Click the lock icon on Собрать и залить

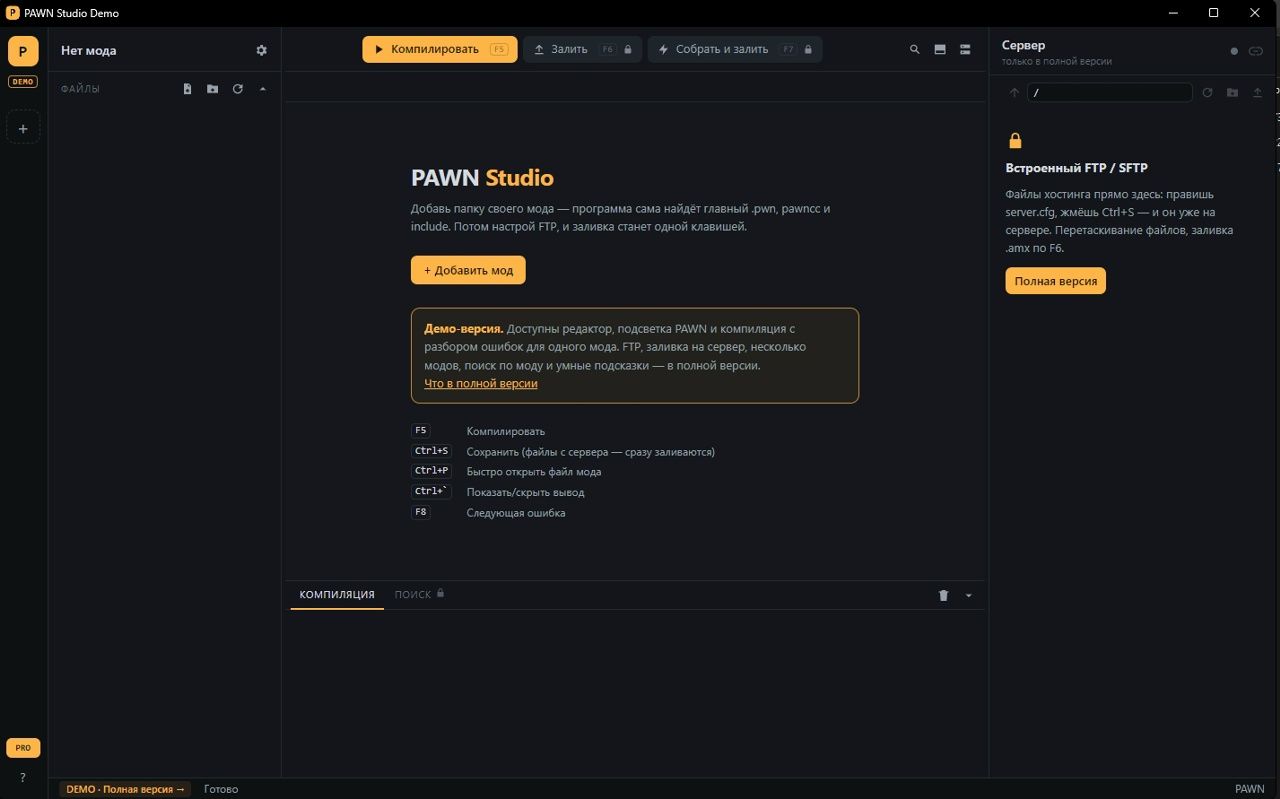click(808, 49)
